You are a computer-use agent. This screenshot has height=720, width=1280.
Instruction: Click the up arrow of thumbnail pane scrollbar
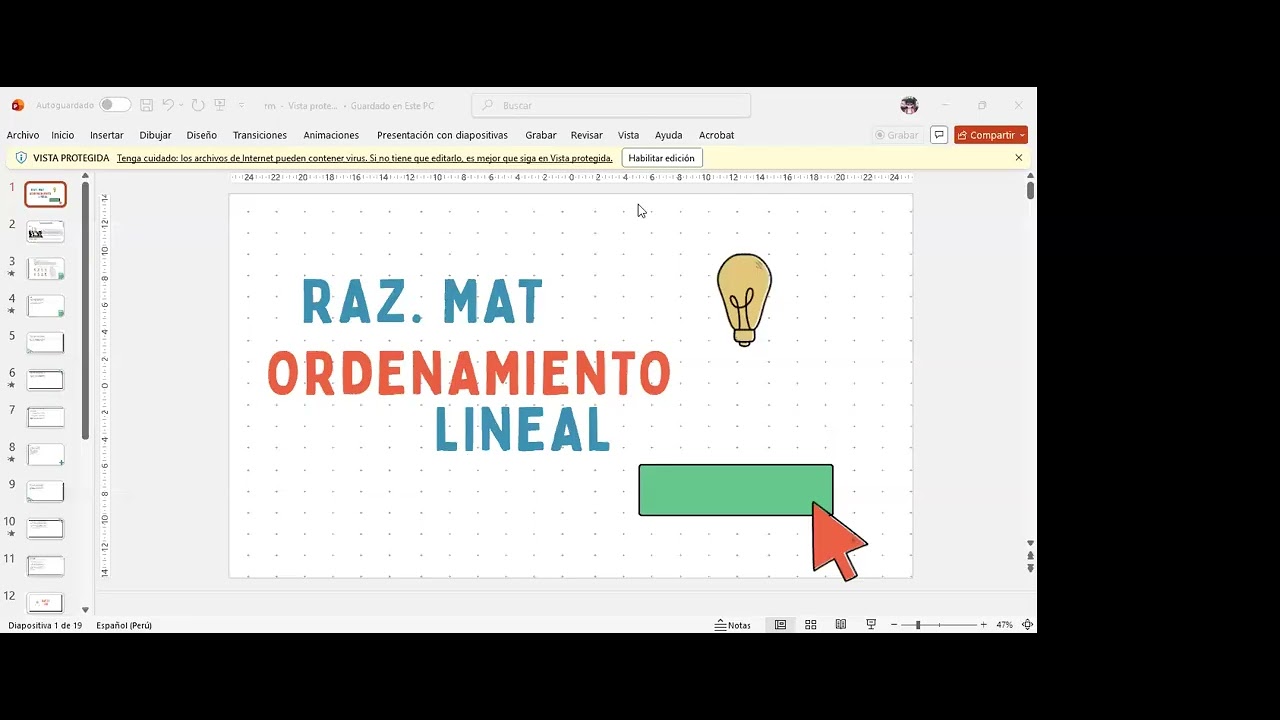85,177
